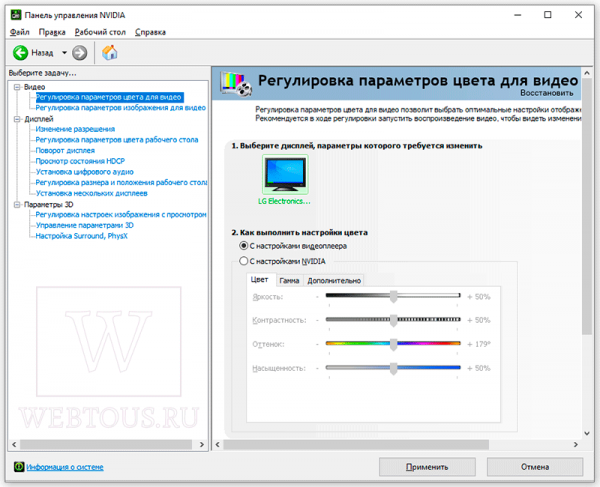Switch to the Гамма tab

coord(289,281)
